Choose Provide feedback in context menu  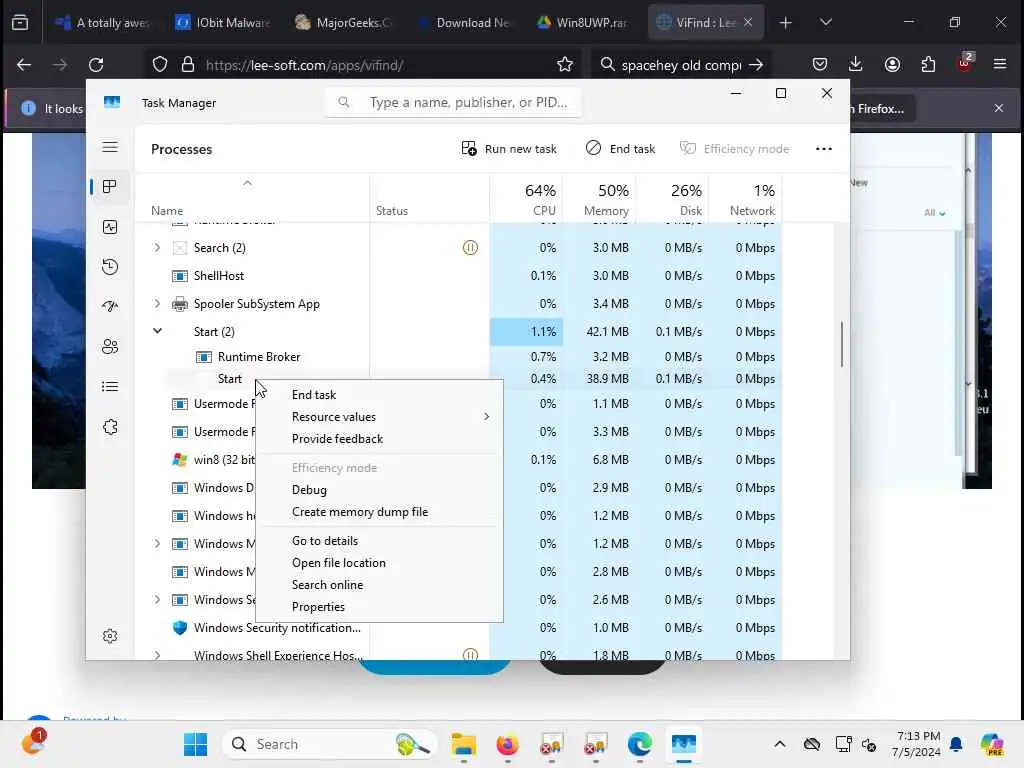coord(337,439)
